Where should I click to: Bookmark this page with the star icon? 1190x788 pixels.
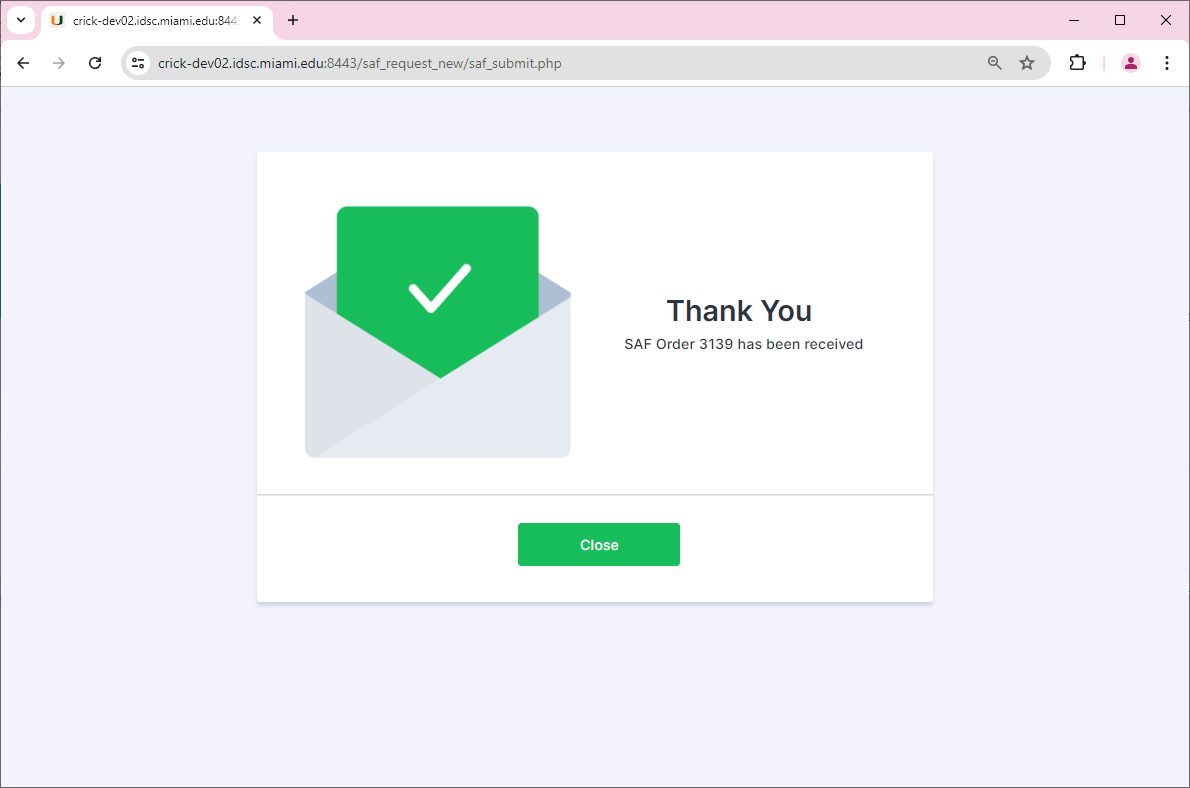1027,63
